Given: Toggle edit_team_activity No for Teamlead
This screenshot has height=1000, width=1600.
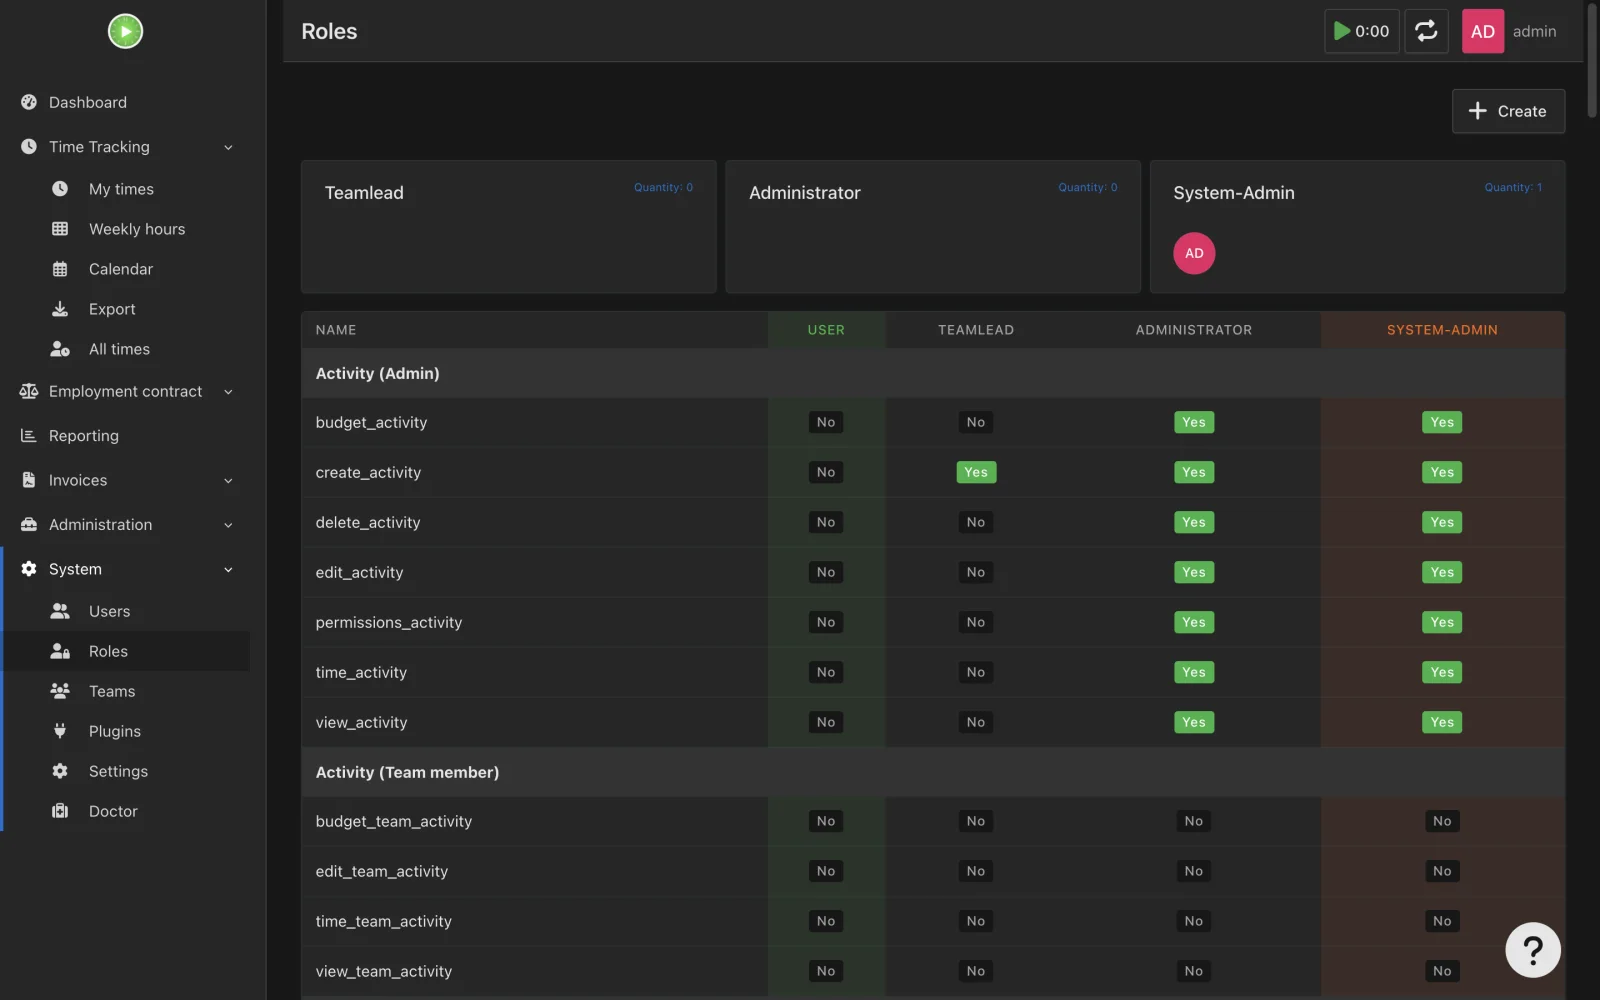Looking at the screenshot, I should point(976,871).
